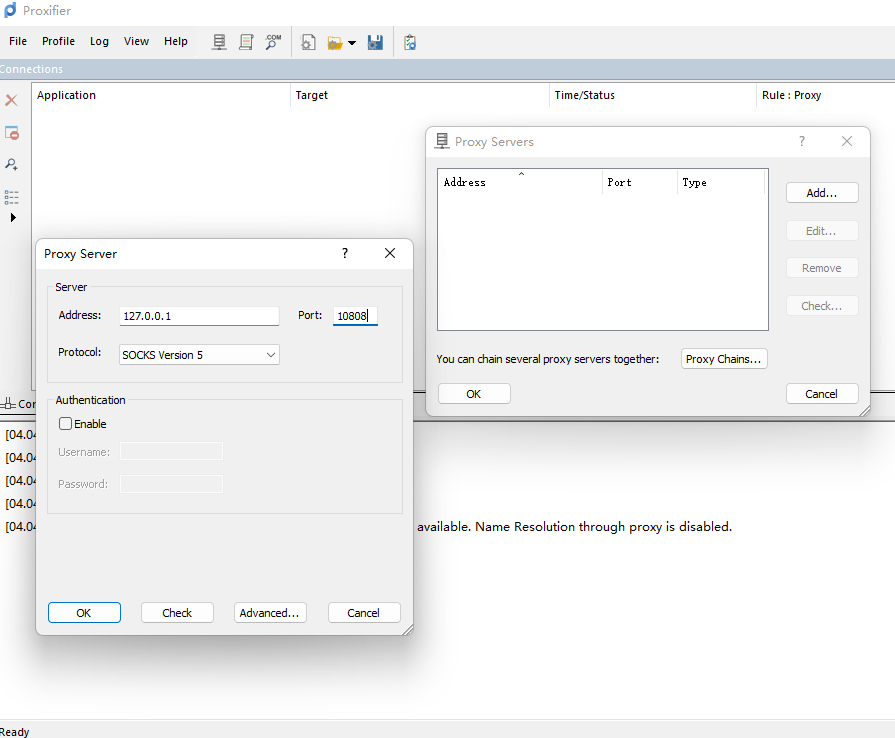
Task: Click OK in Proxy Server dialog
Action: click(x=84, y=612)
